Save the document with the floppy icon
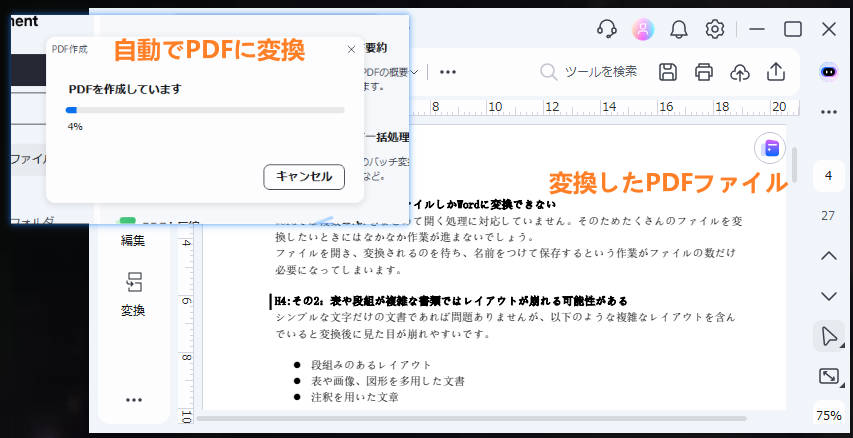853x438 pixels. pos(667,72)
